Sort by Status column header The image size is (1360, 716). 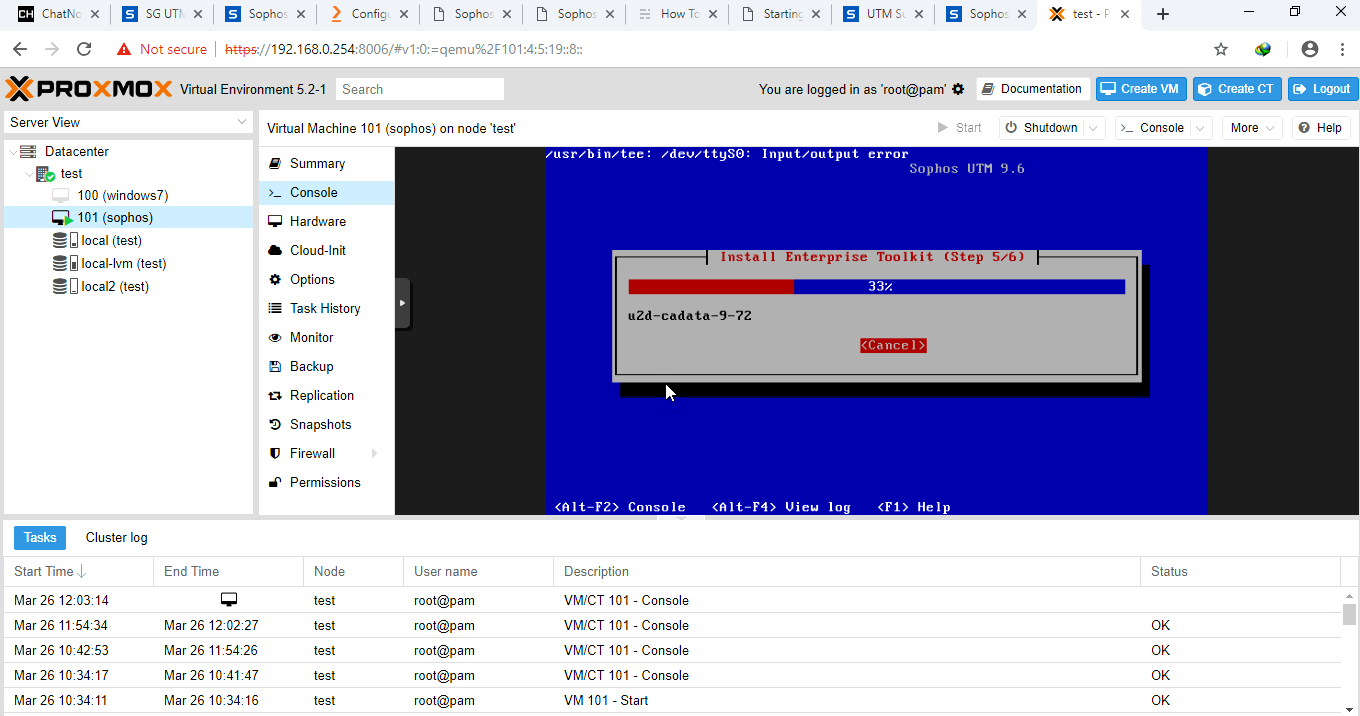pyautogui.click(x=1240, y=571)
